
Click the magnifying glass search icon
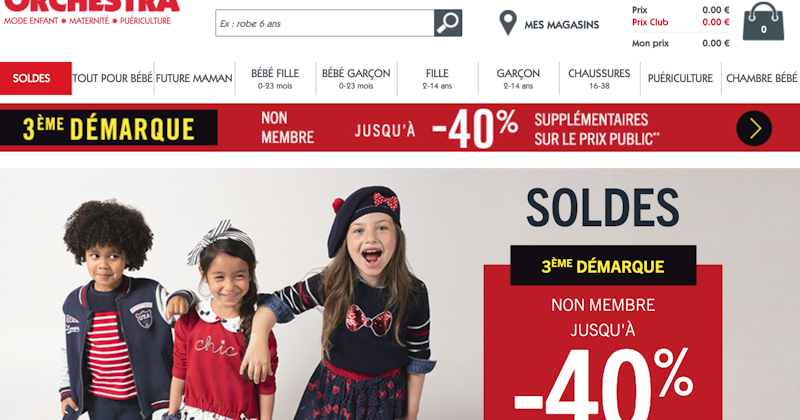[448, 23]
